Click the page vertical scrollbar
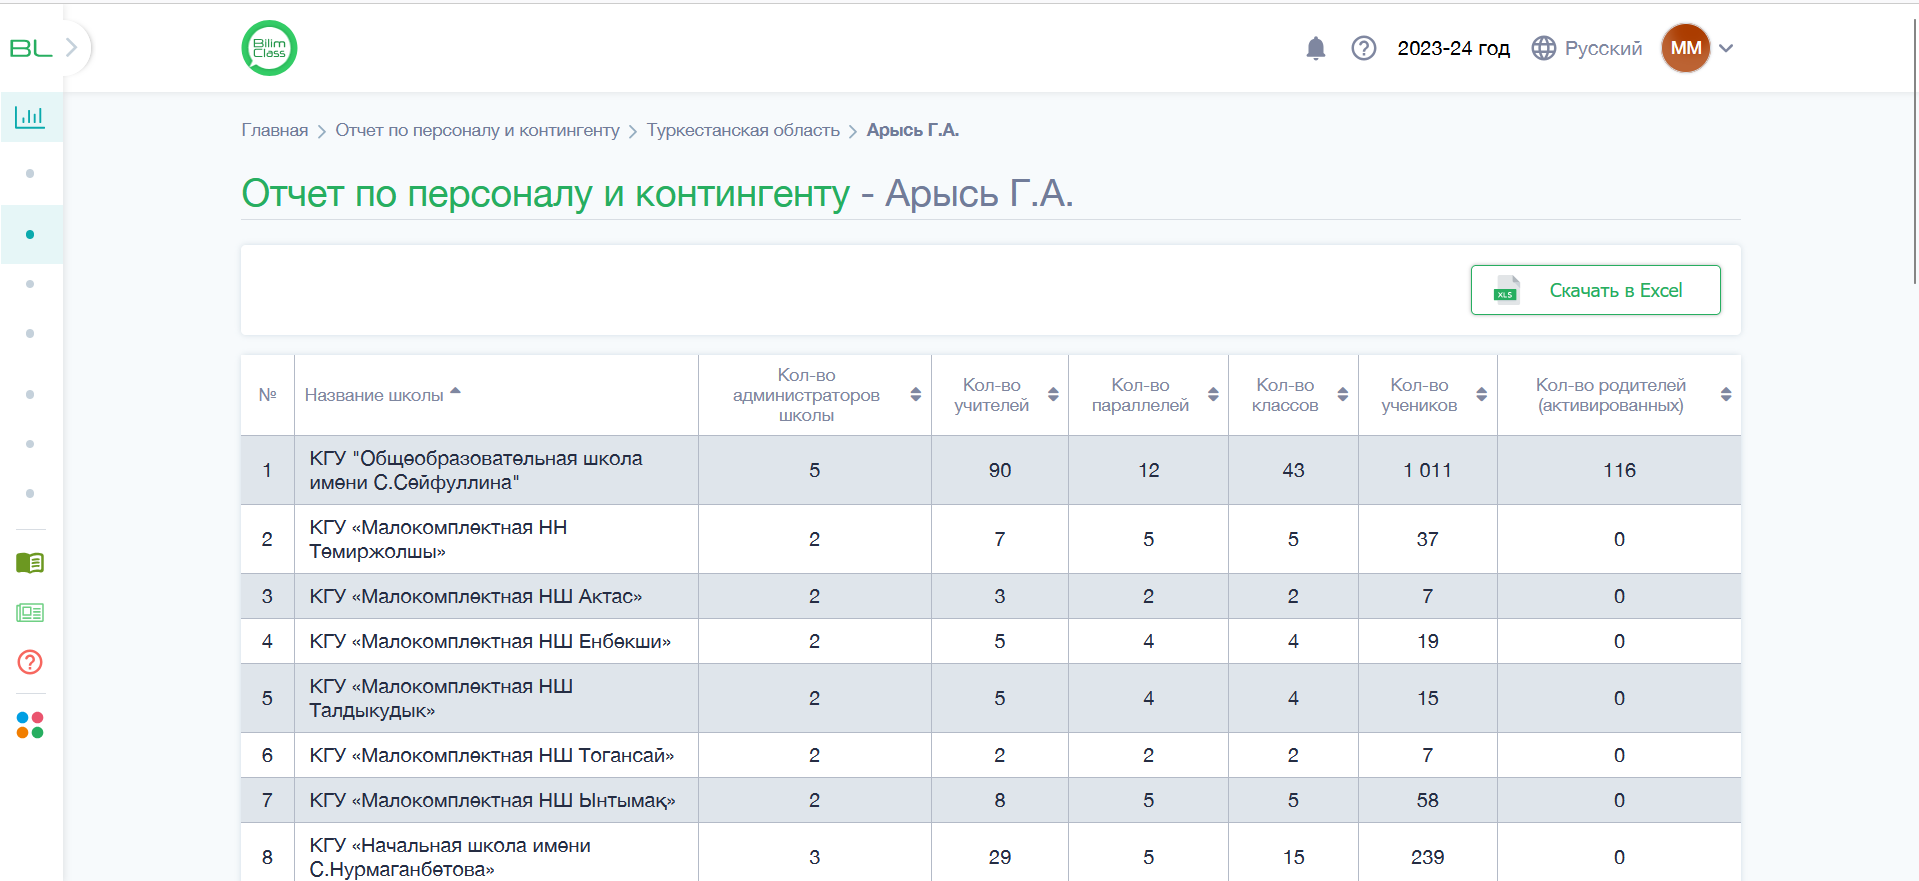This screenshot has width=1919, height=881. 1913,150
